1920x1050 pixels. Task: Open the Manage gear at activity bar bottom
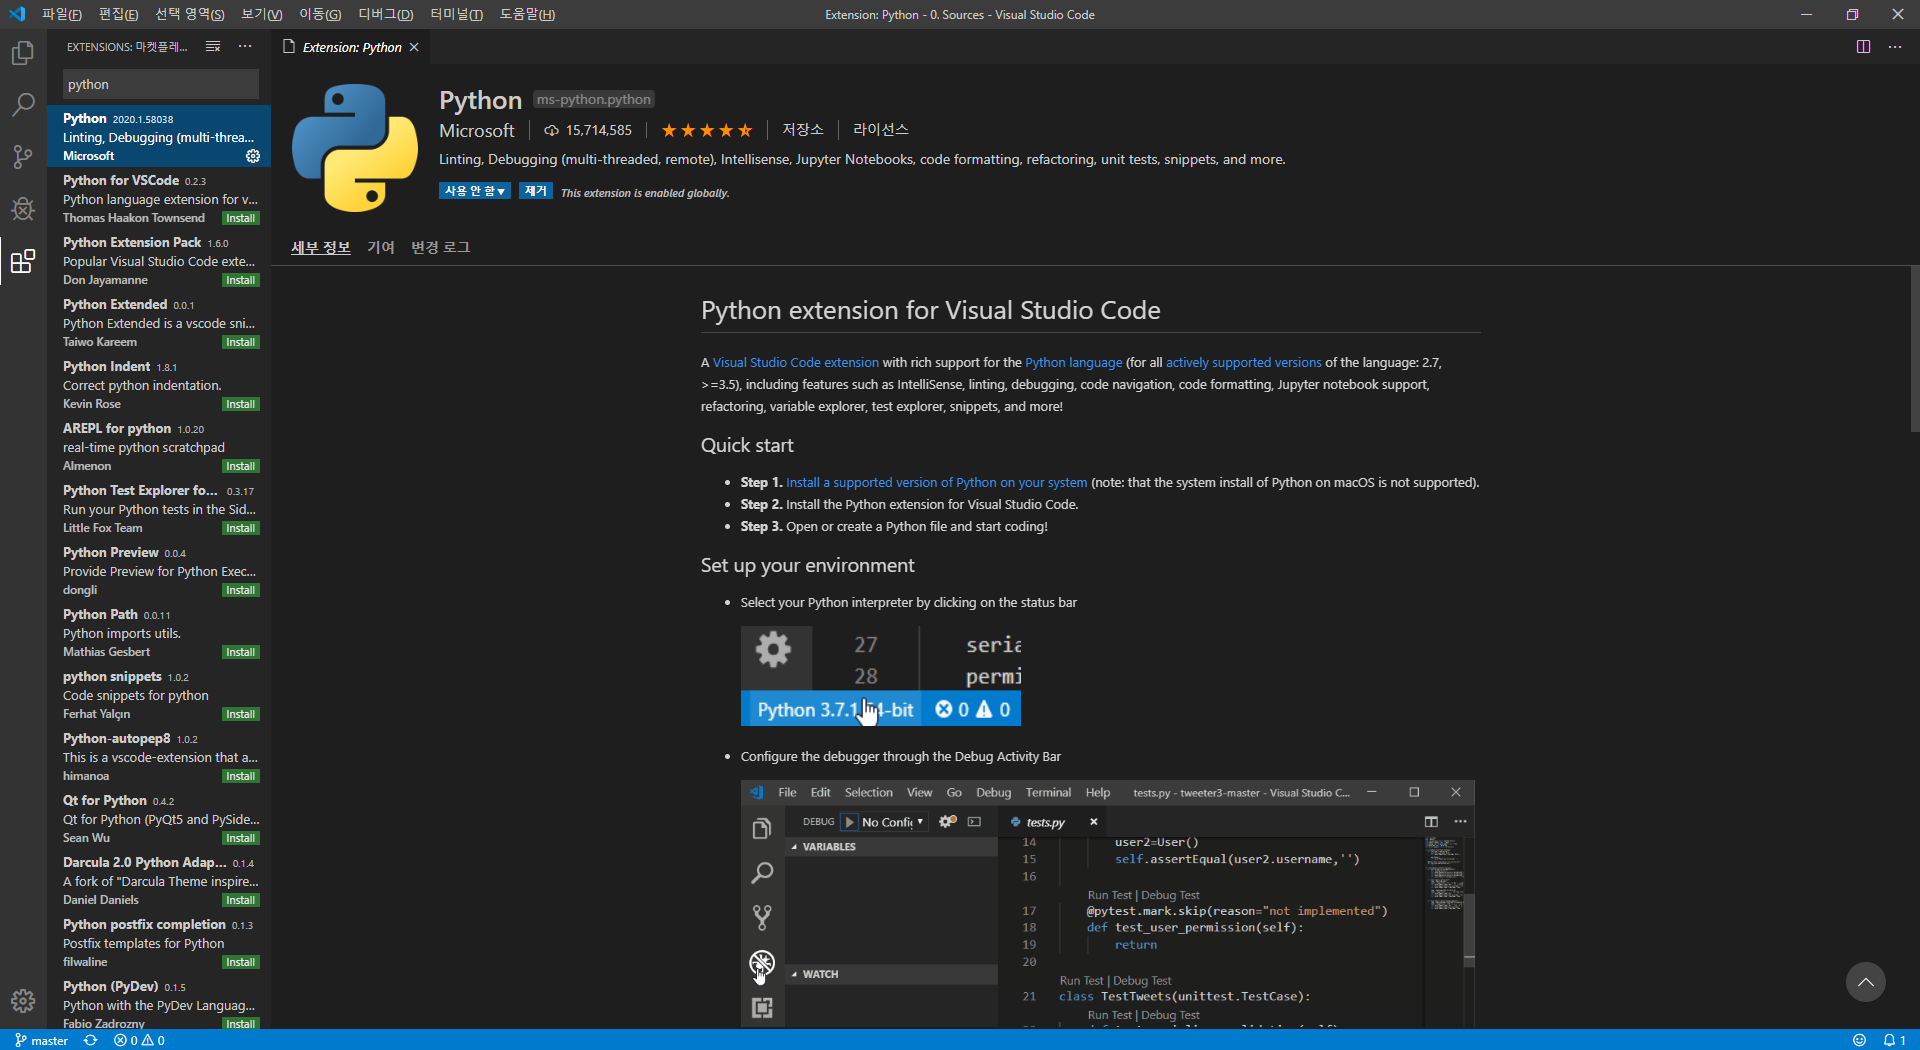click(x=23, y=1000)
